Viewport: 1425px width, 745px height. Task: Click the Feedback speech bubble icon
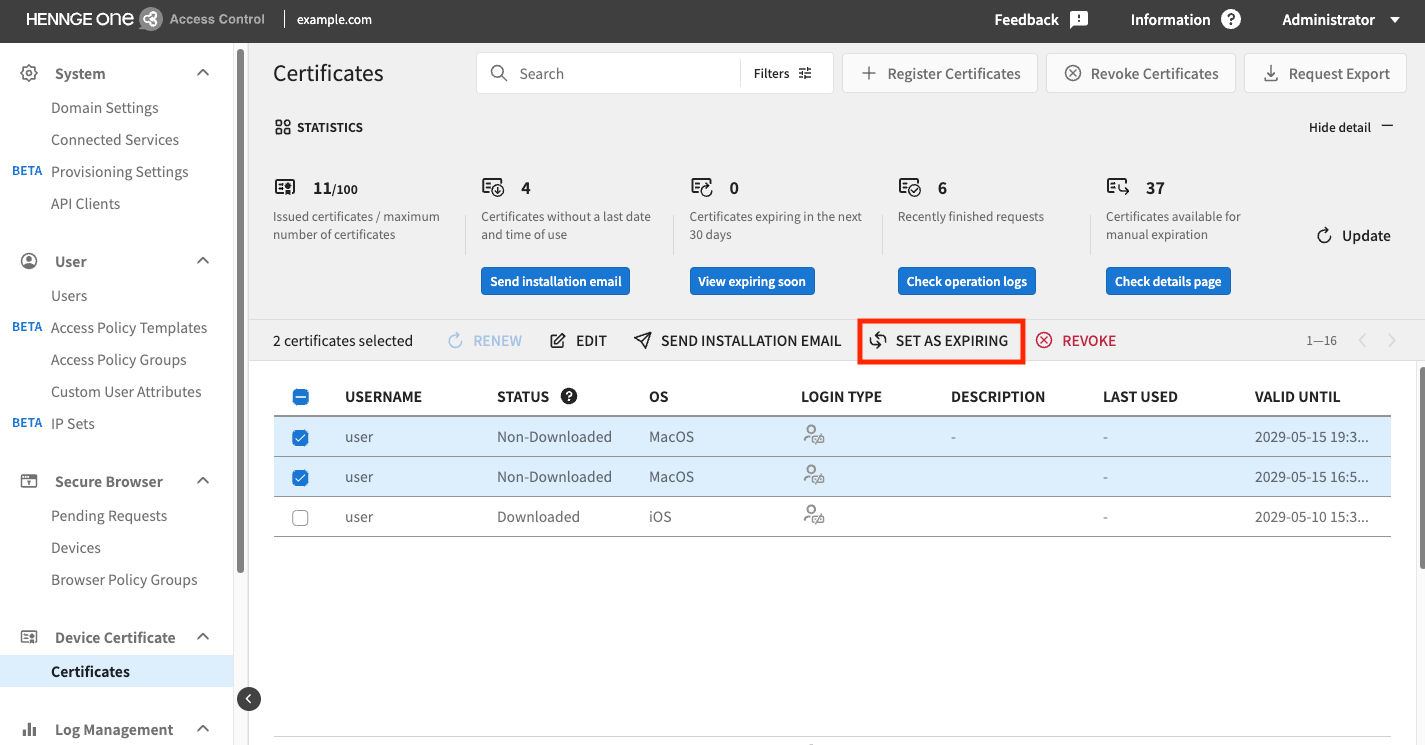(x=1079, y=20)
